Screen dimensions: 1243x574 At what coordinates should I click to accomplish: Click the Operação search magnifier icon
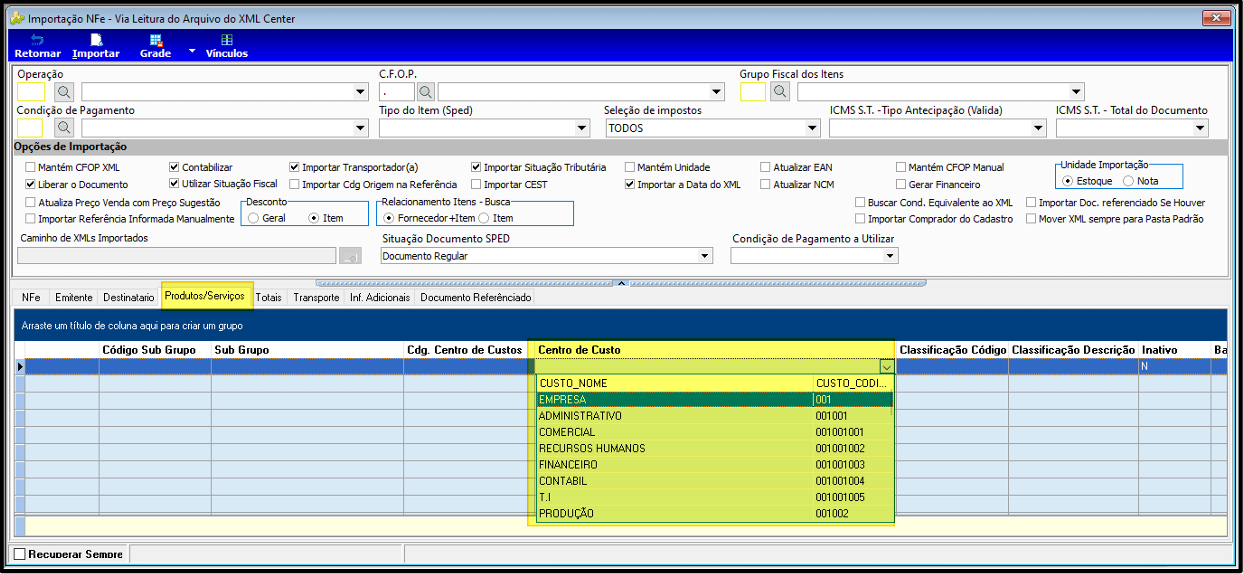pos(63,92)
